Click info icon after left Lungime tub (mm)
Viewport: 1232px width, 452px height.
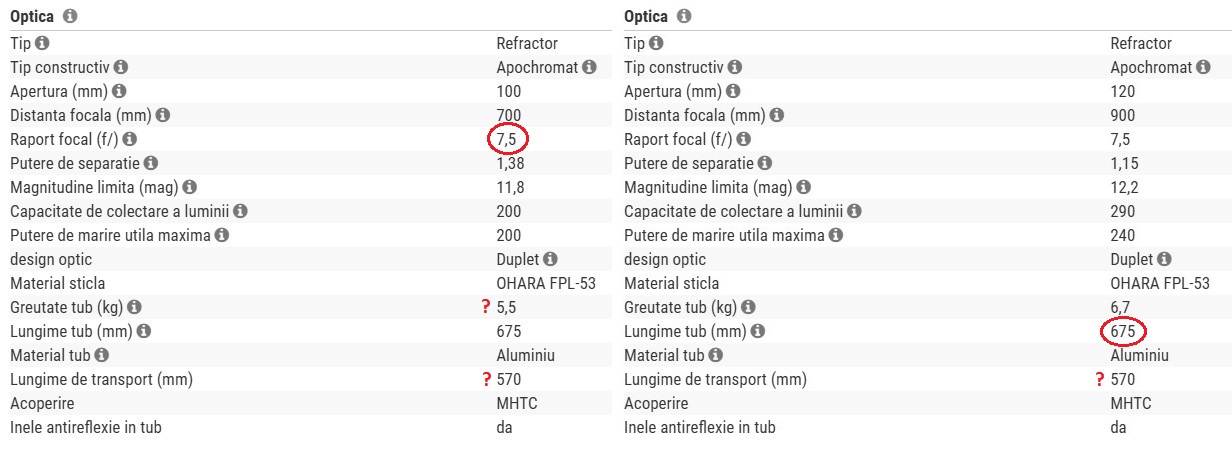coord(144,331)
